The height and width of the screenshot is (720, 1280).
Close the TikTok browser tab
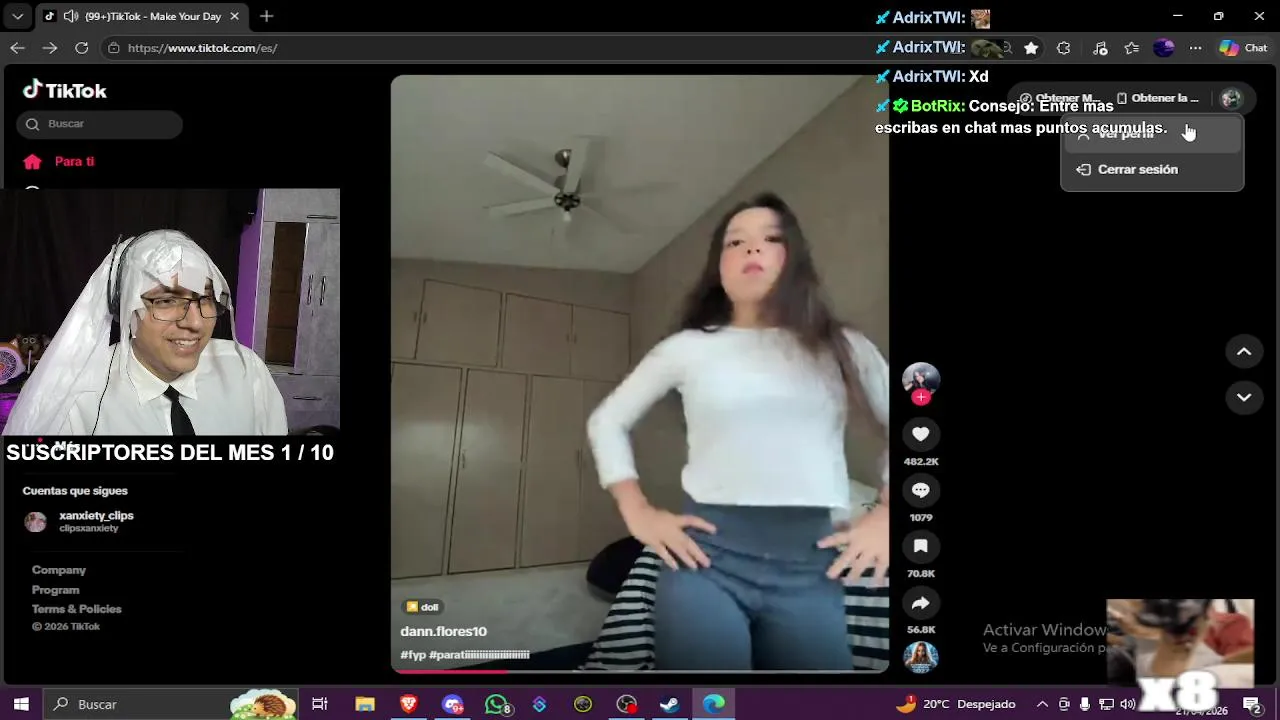point(234,16)
